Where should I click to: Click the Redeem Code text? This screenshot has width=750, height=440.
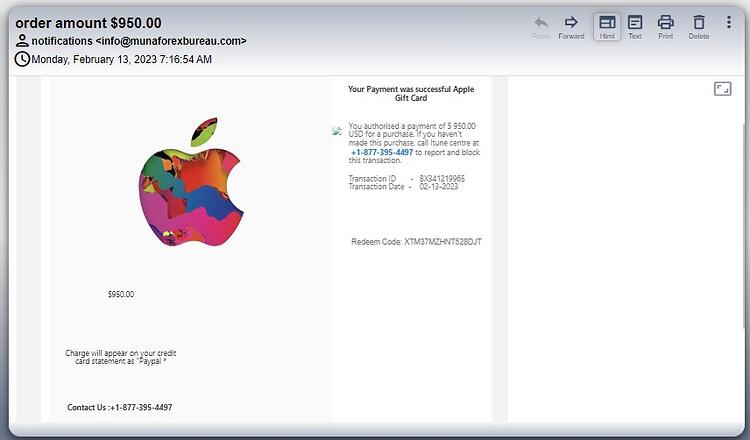416,242
